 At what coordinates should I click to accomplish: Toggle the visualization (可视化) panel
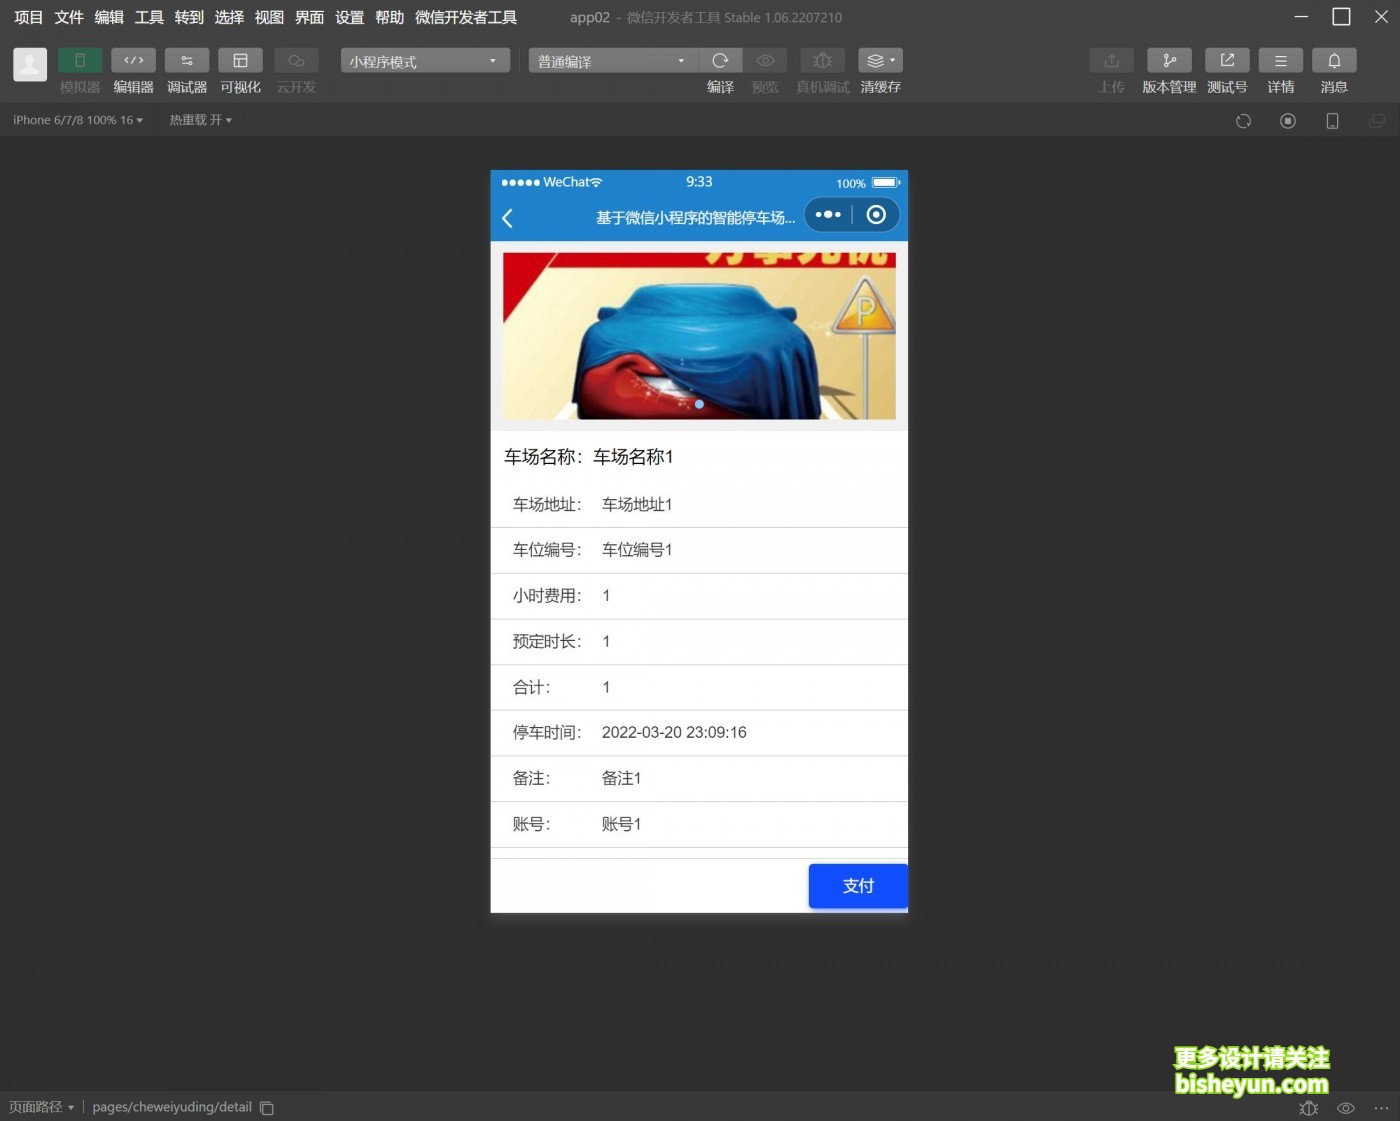tap(240, 61)
